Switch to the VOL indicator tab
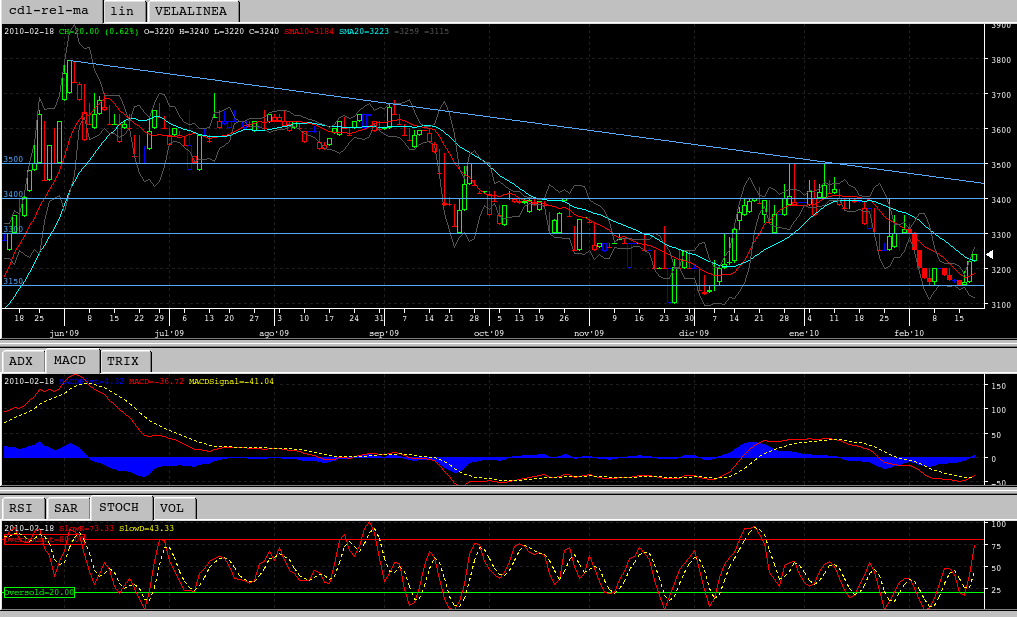The image size is (1017, 617). (x=174, y=508)
